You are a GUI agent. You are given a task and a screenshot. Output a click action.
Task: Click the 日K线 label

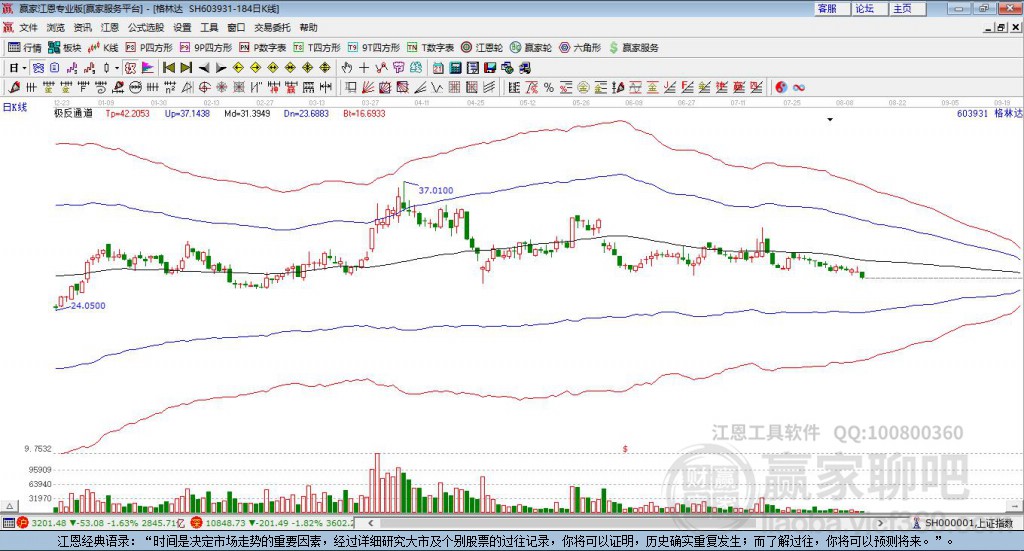click(x=15, y=107)
